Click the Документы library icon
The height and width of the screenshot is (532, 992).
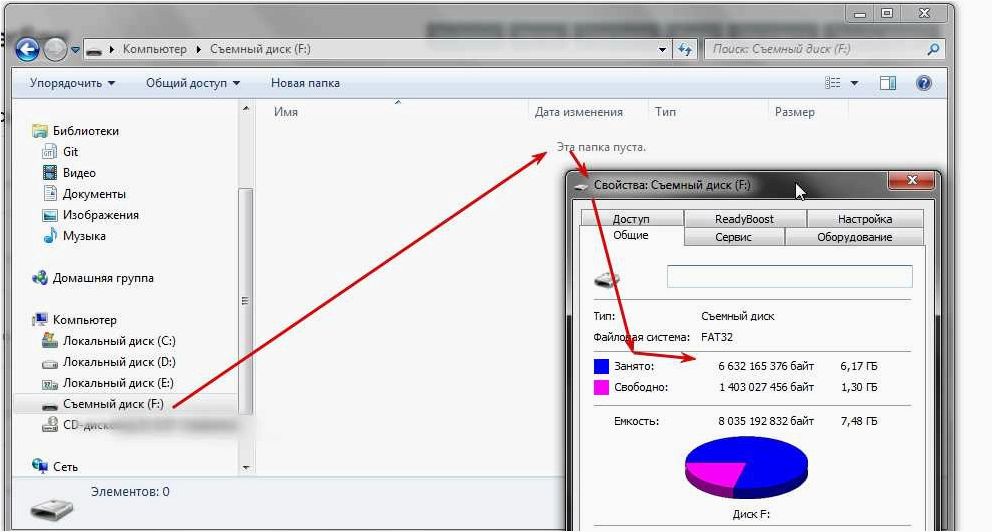49,194
